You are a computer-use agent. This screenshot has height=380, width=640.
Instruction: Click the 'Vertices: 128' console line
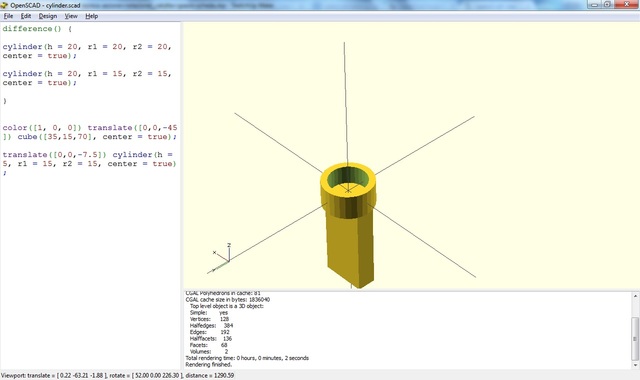coord(209,319)
